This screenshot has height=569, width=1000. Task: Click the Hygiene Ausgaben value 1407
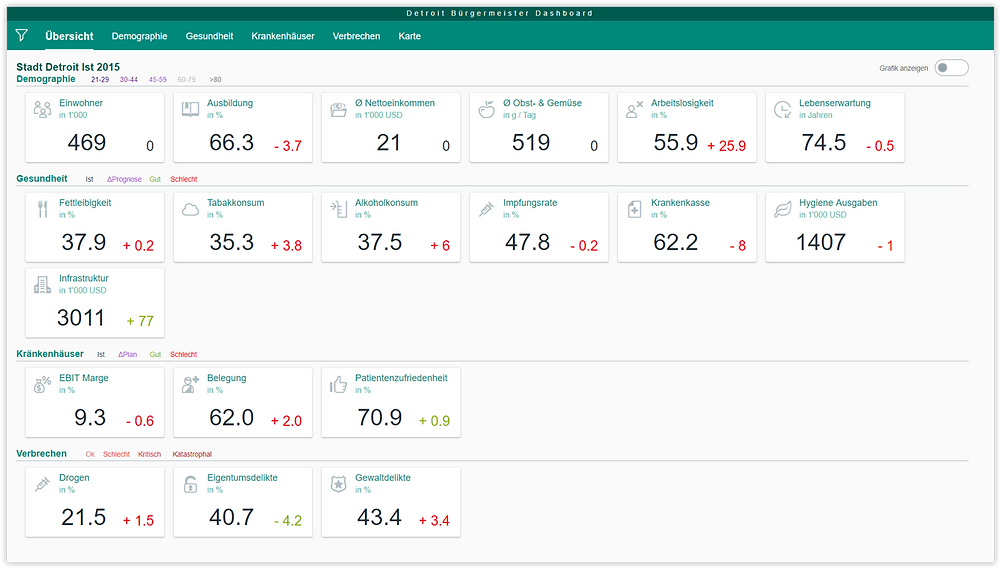(x=821, y=242)
